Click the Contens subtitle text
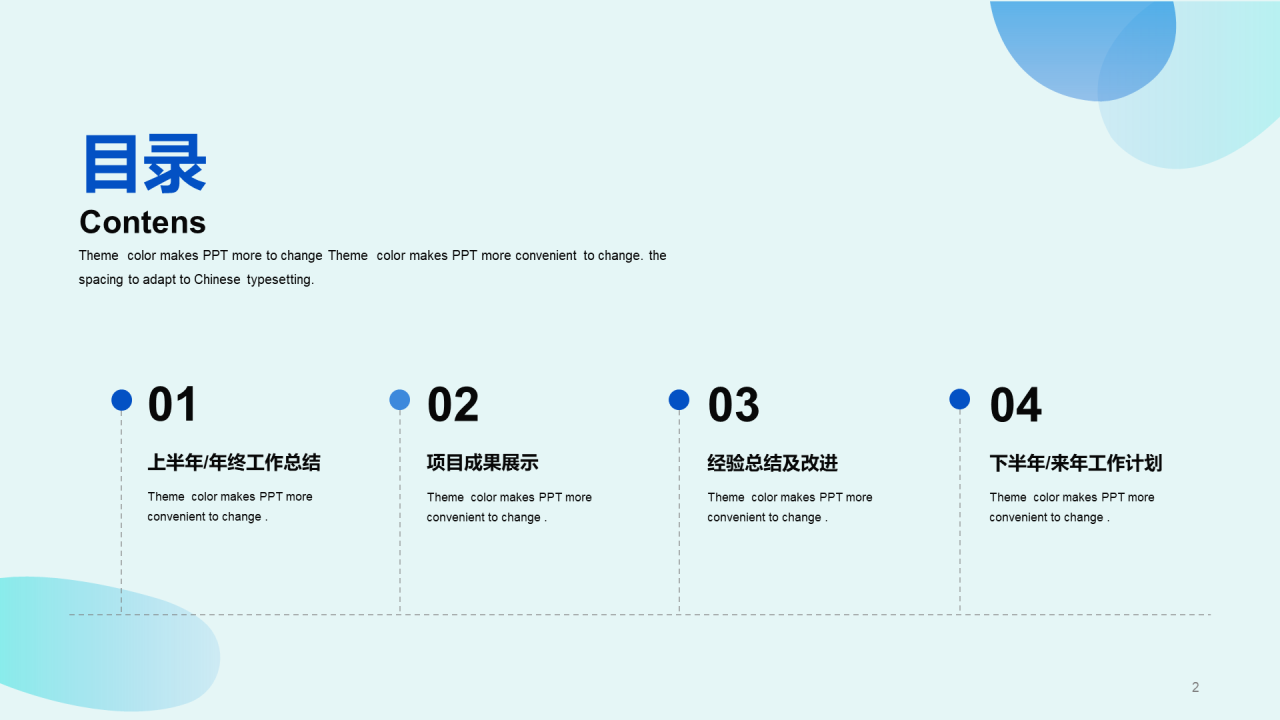The image size is (1280, 720). tap(142, 222)
